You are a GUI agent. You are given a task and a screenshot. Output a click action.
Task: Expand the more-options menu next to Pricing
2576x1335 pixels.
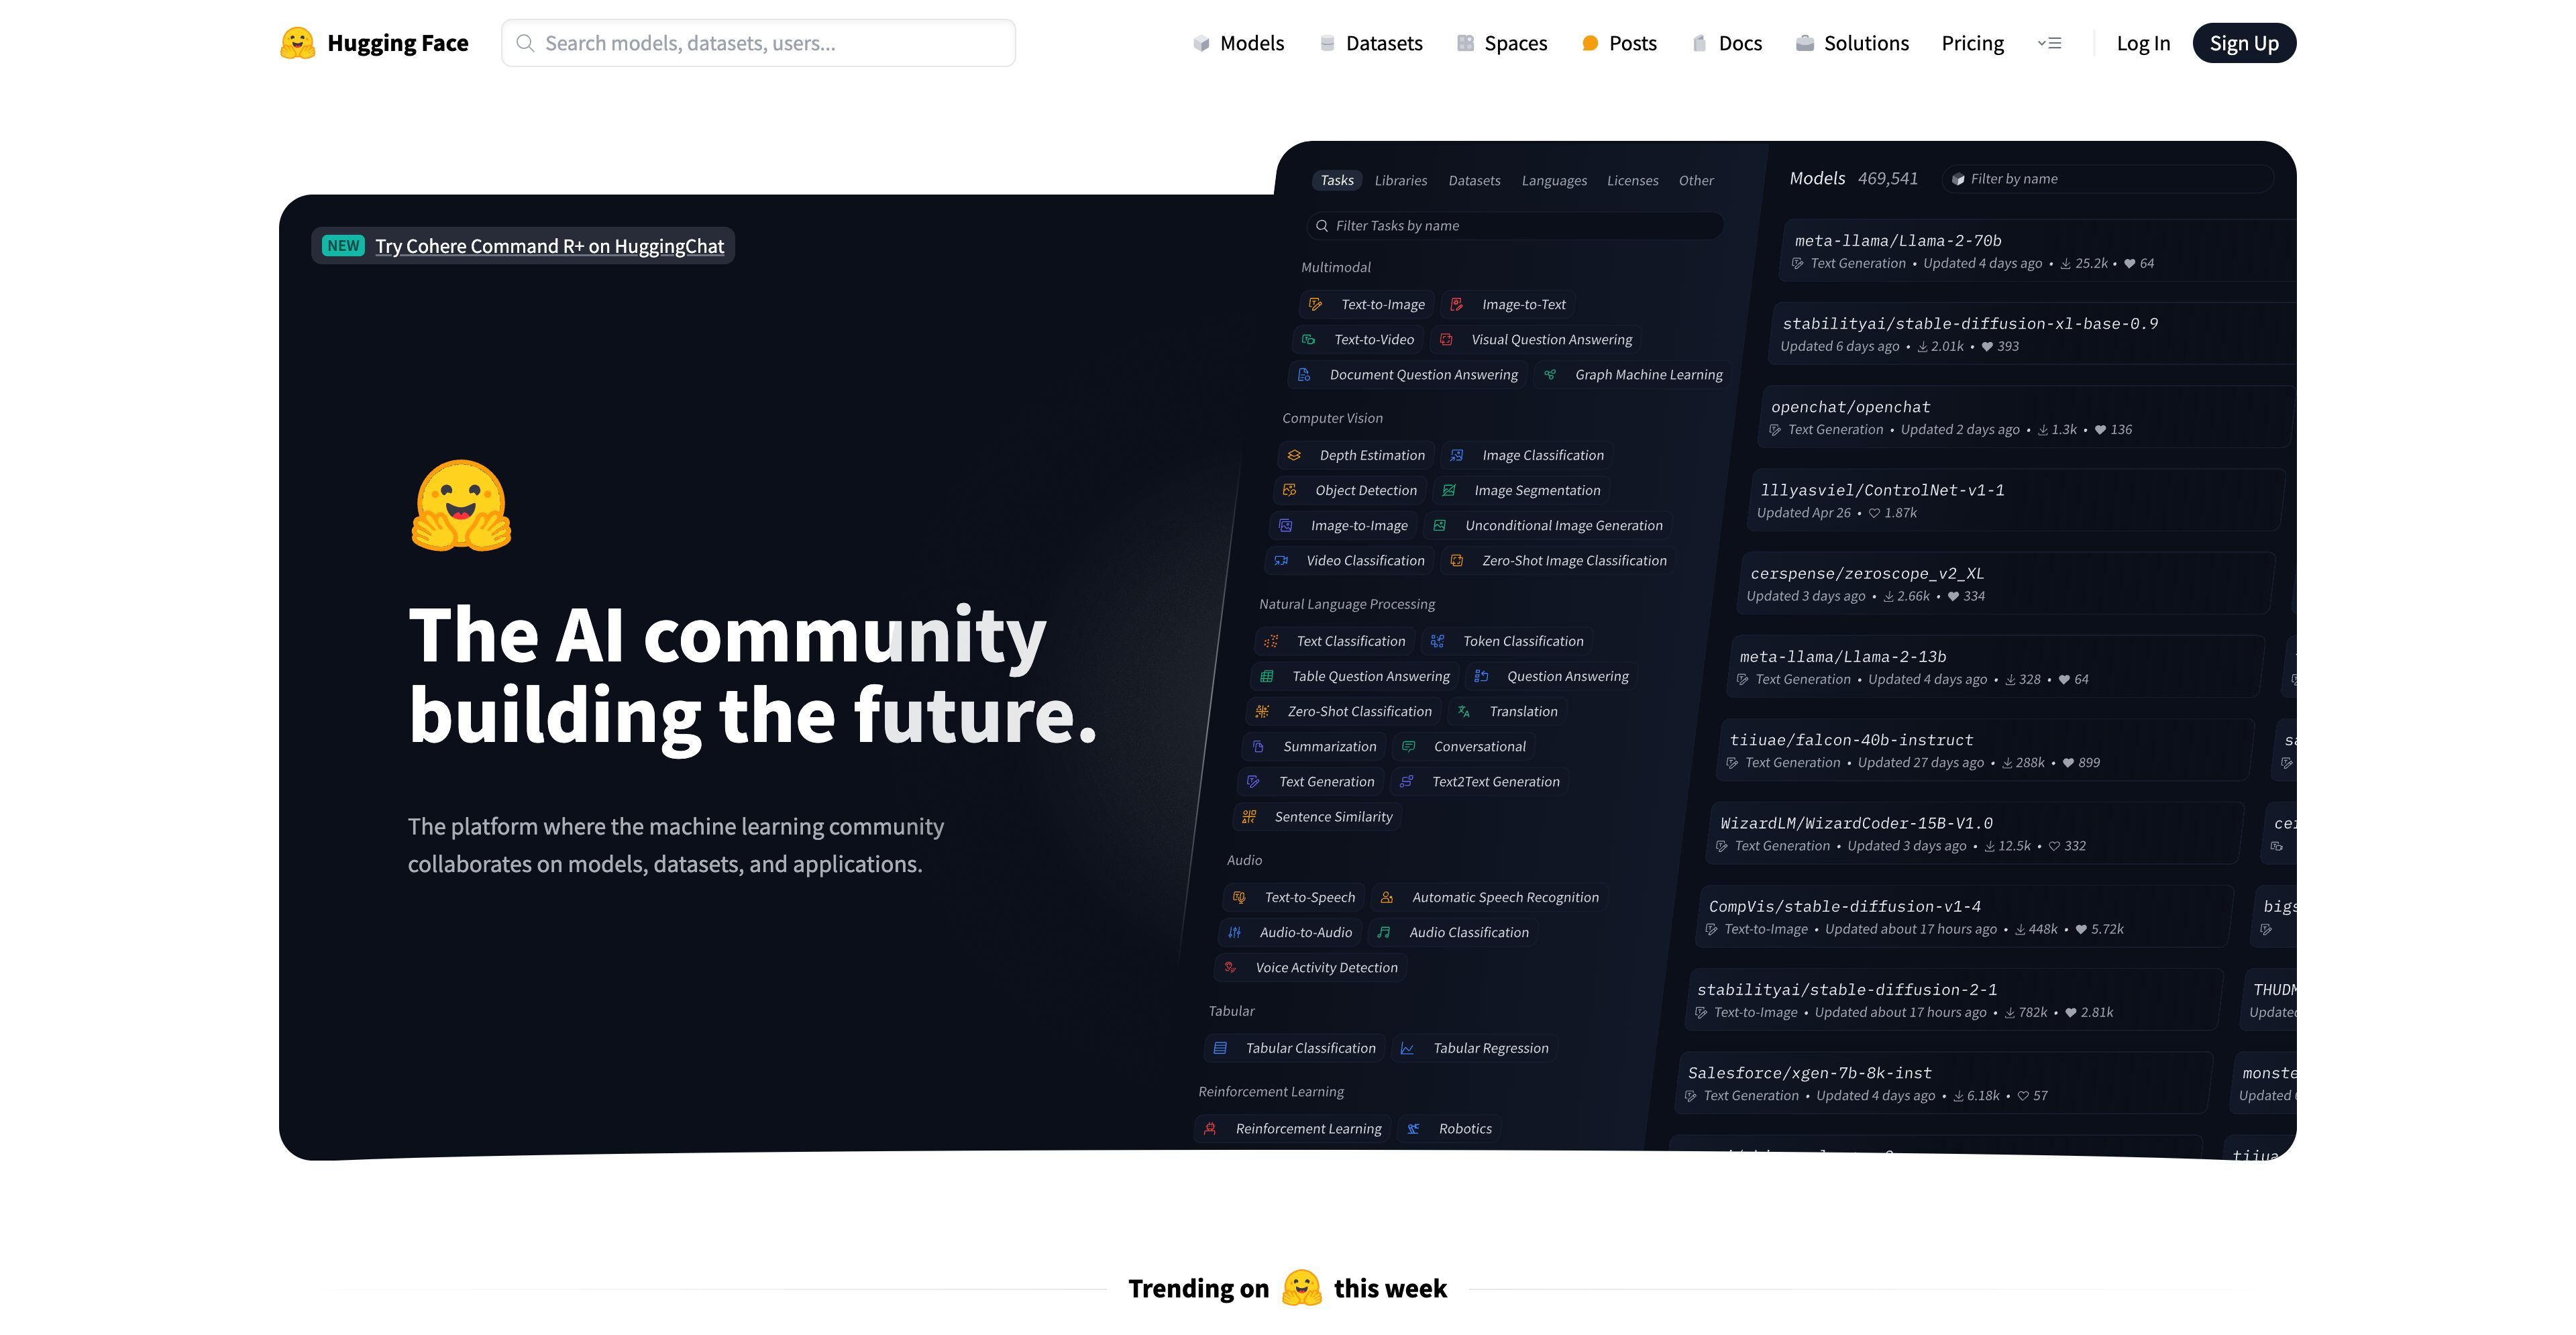[2049, 43]
